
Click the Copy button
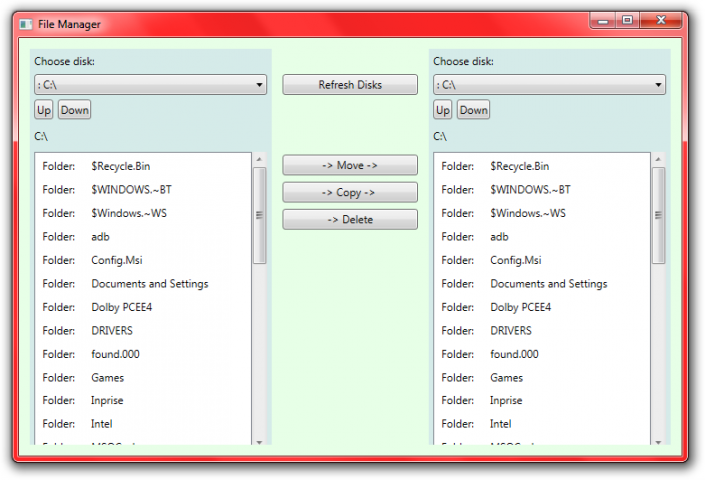click(350, 192)
